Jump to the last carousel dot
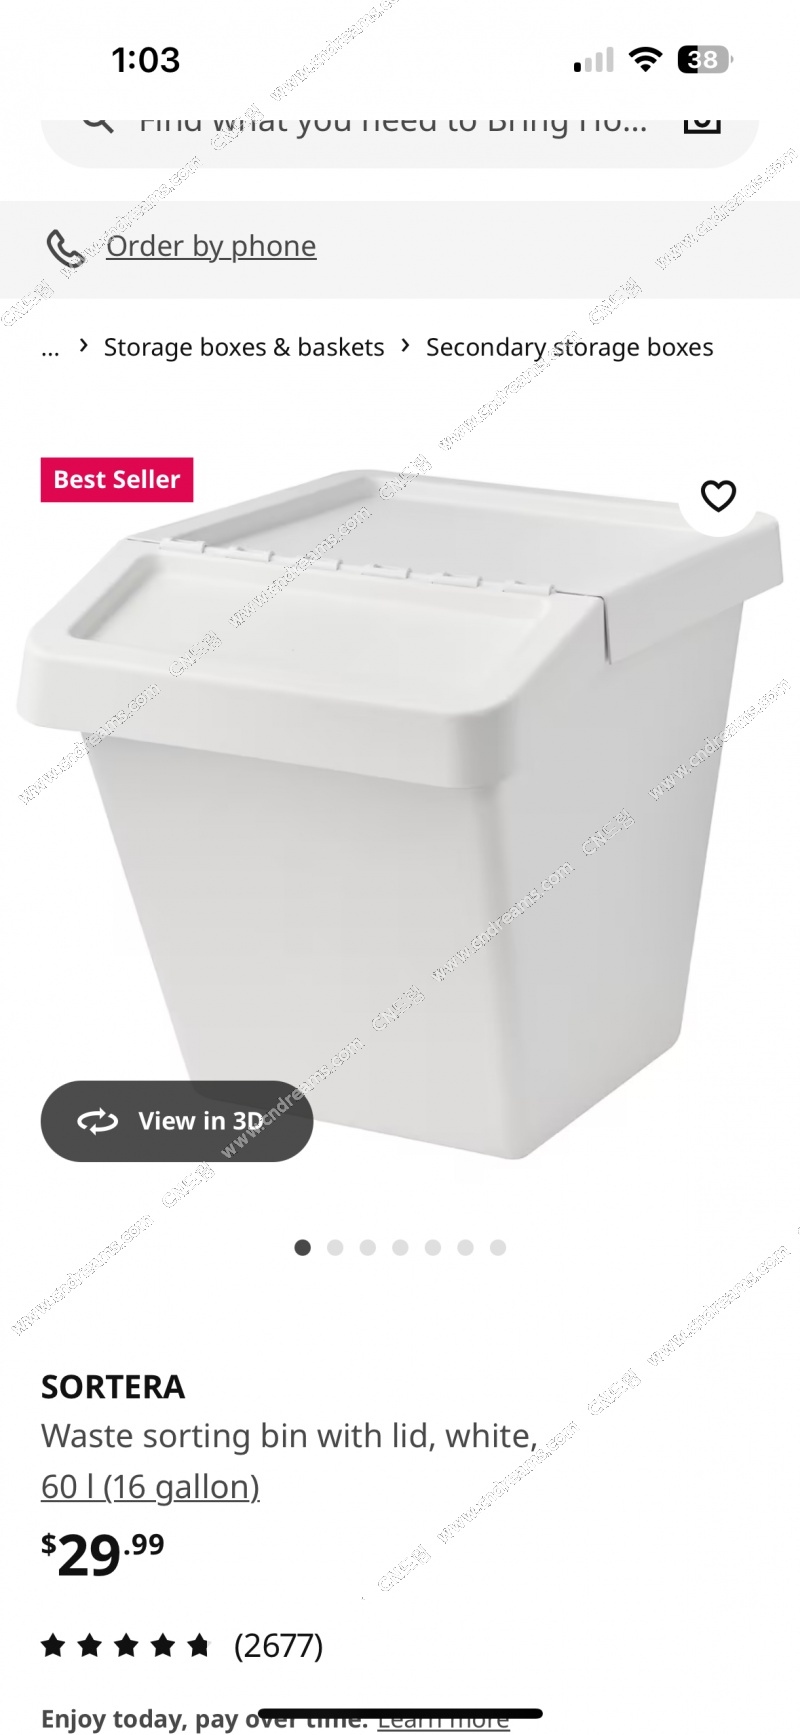 pos(498,1247)
